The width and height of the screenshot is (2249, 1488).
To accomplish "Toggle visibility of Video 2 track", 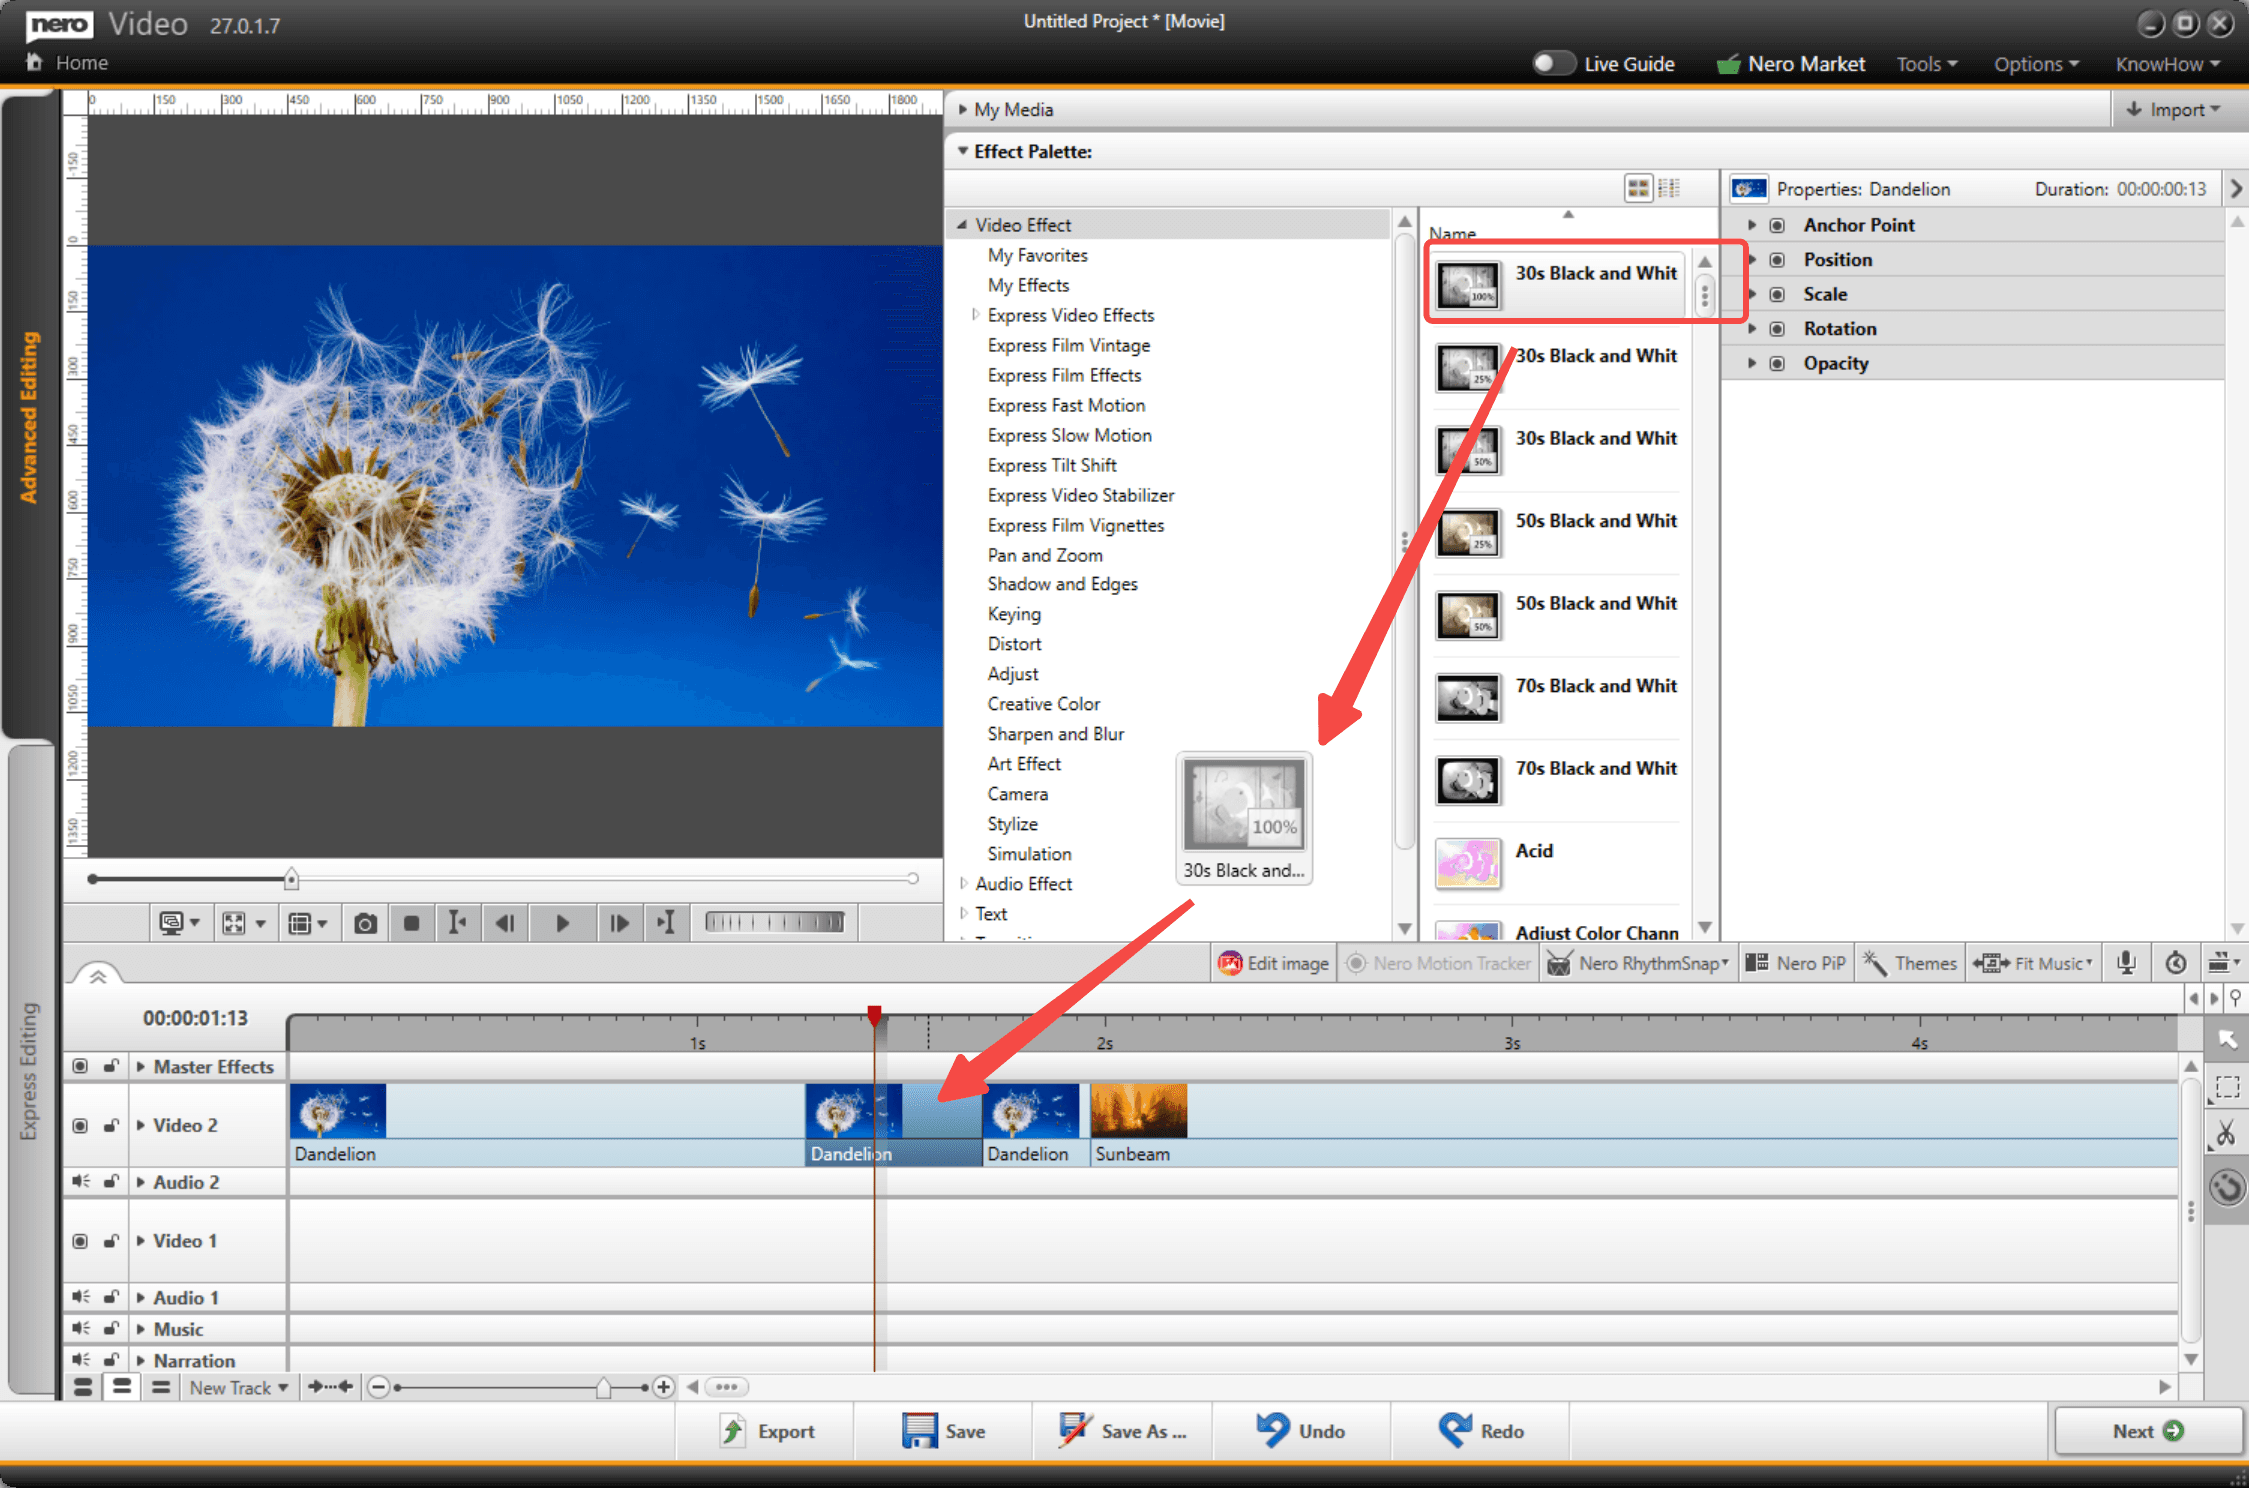I will coord(80,1125).
